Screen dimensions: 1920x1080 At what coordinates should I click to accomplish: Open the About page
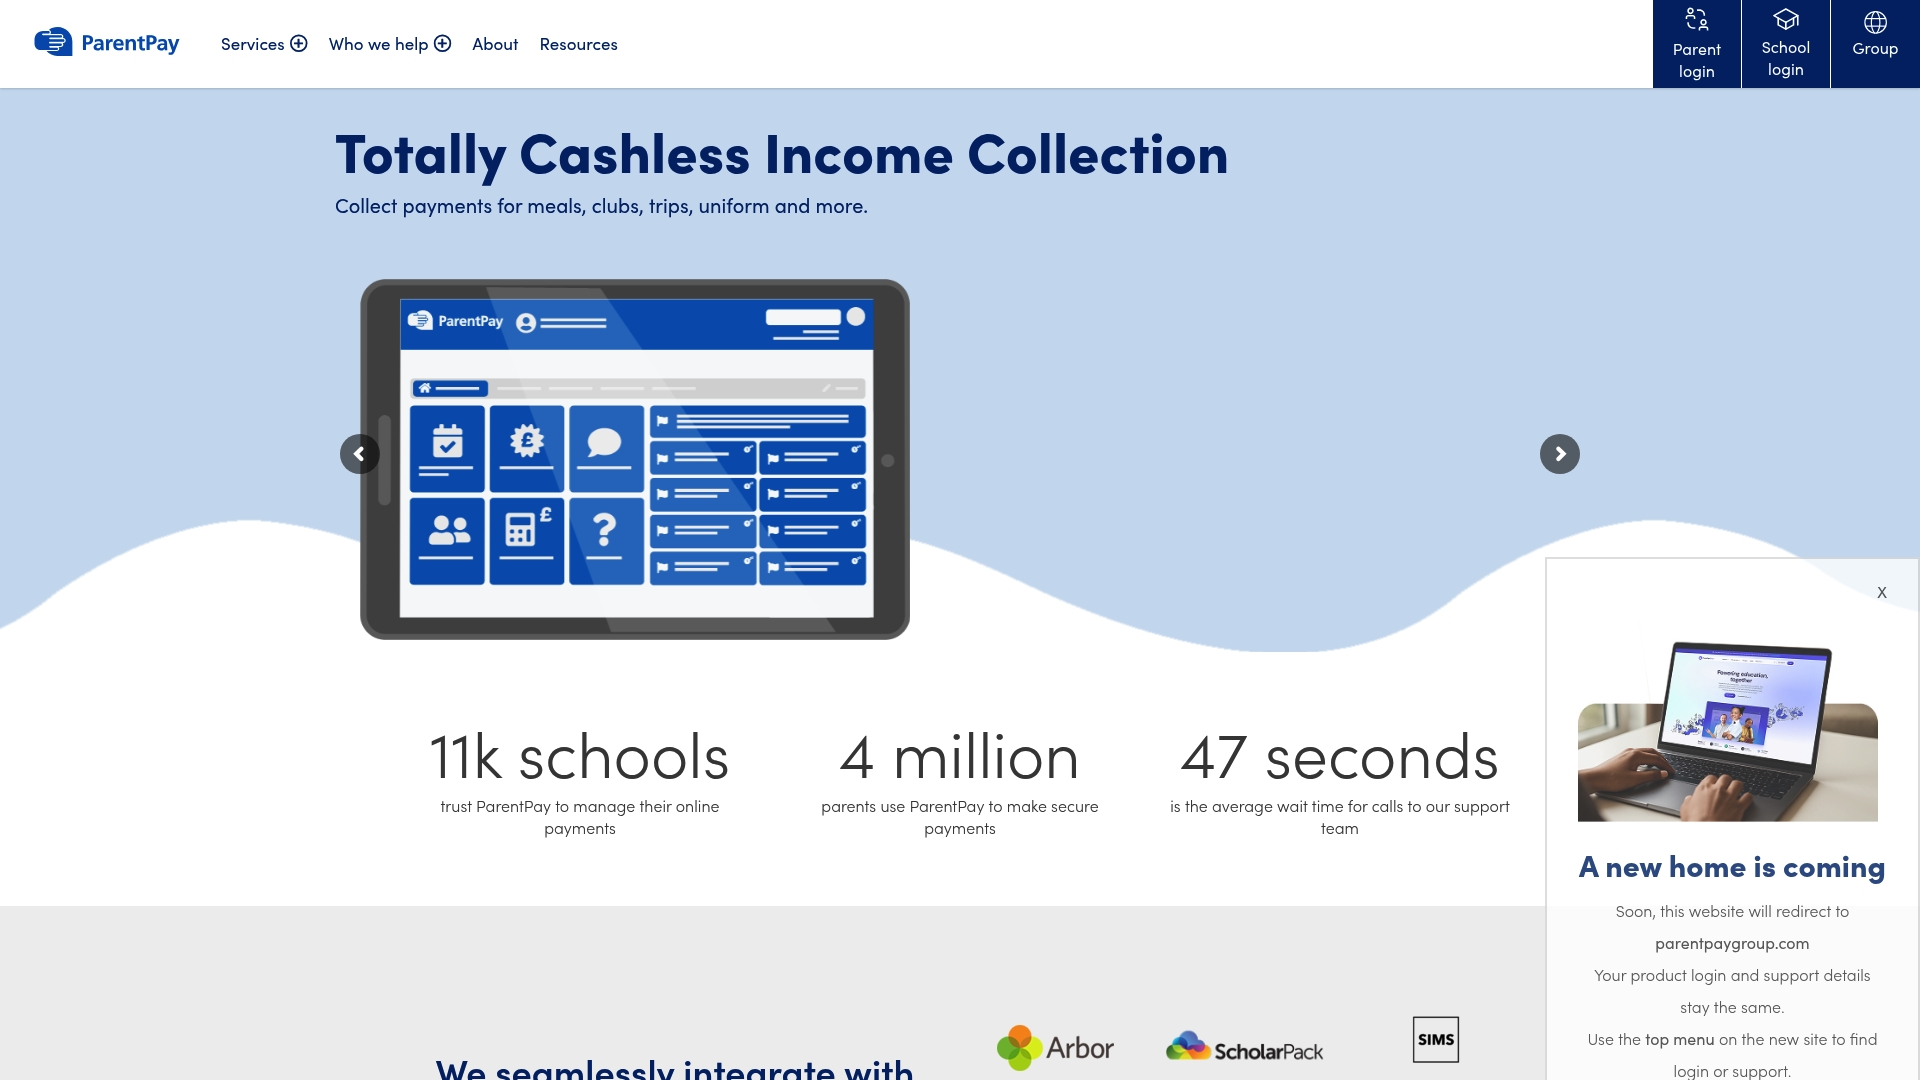click(495, 44)
